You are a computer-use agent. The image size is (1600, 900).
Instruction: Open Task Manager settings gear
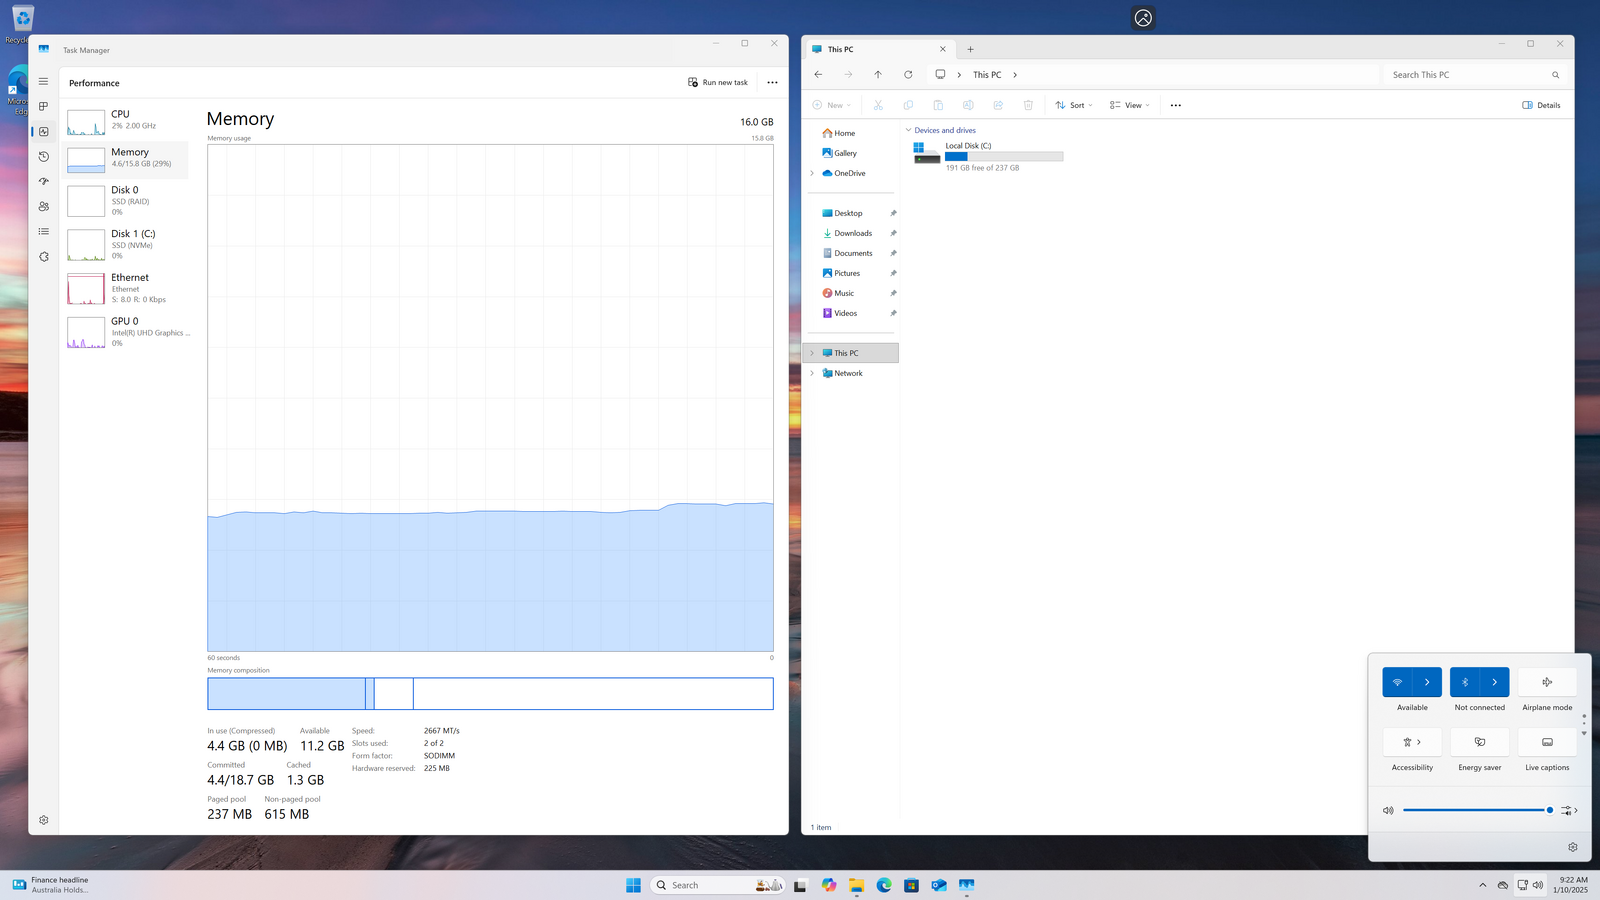point(43,820)
